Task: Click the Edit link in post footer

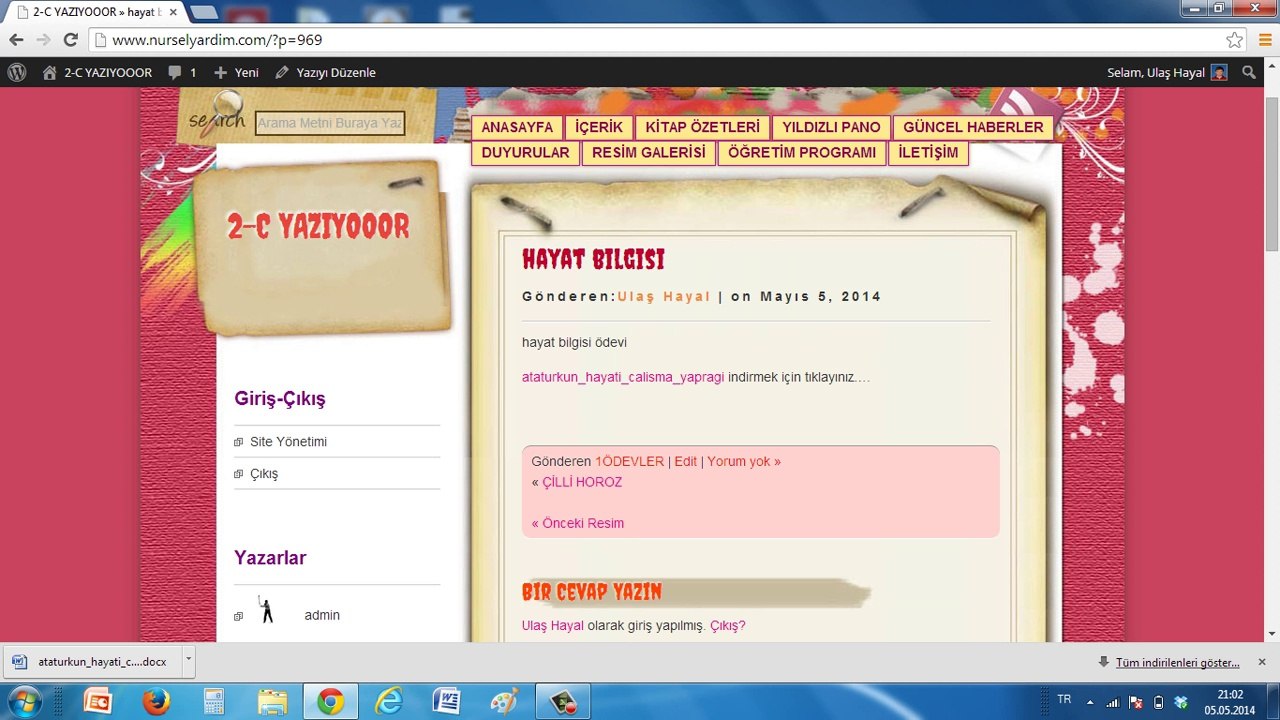Action: (685, 461)
